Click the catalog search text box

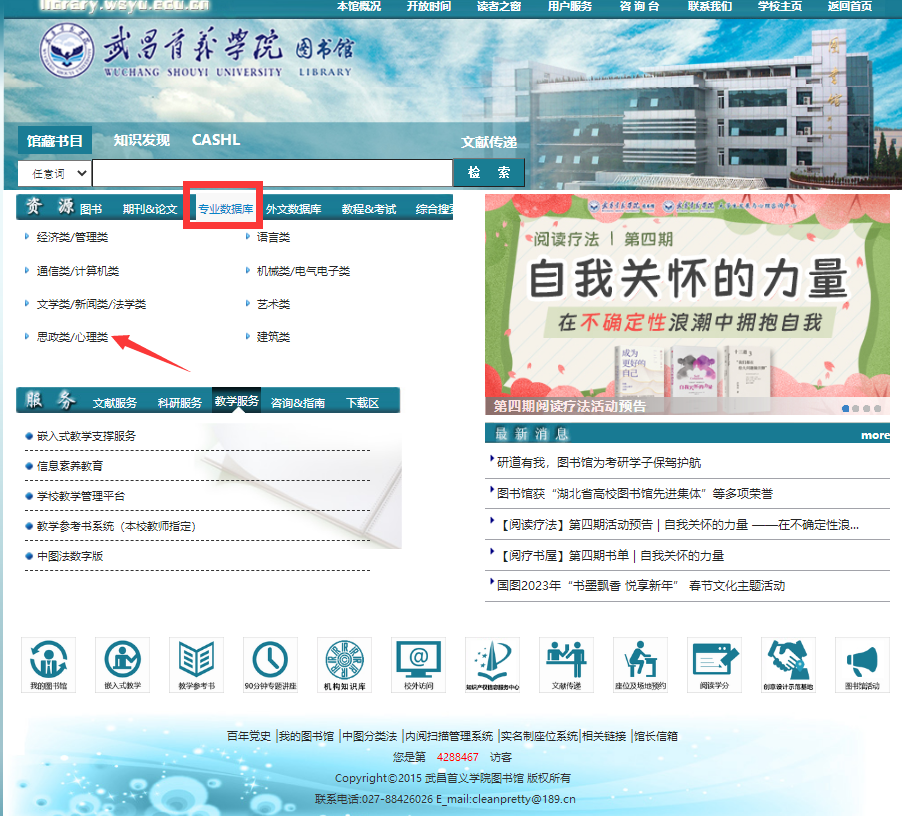272,173
